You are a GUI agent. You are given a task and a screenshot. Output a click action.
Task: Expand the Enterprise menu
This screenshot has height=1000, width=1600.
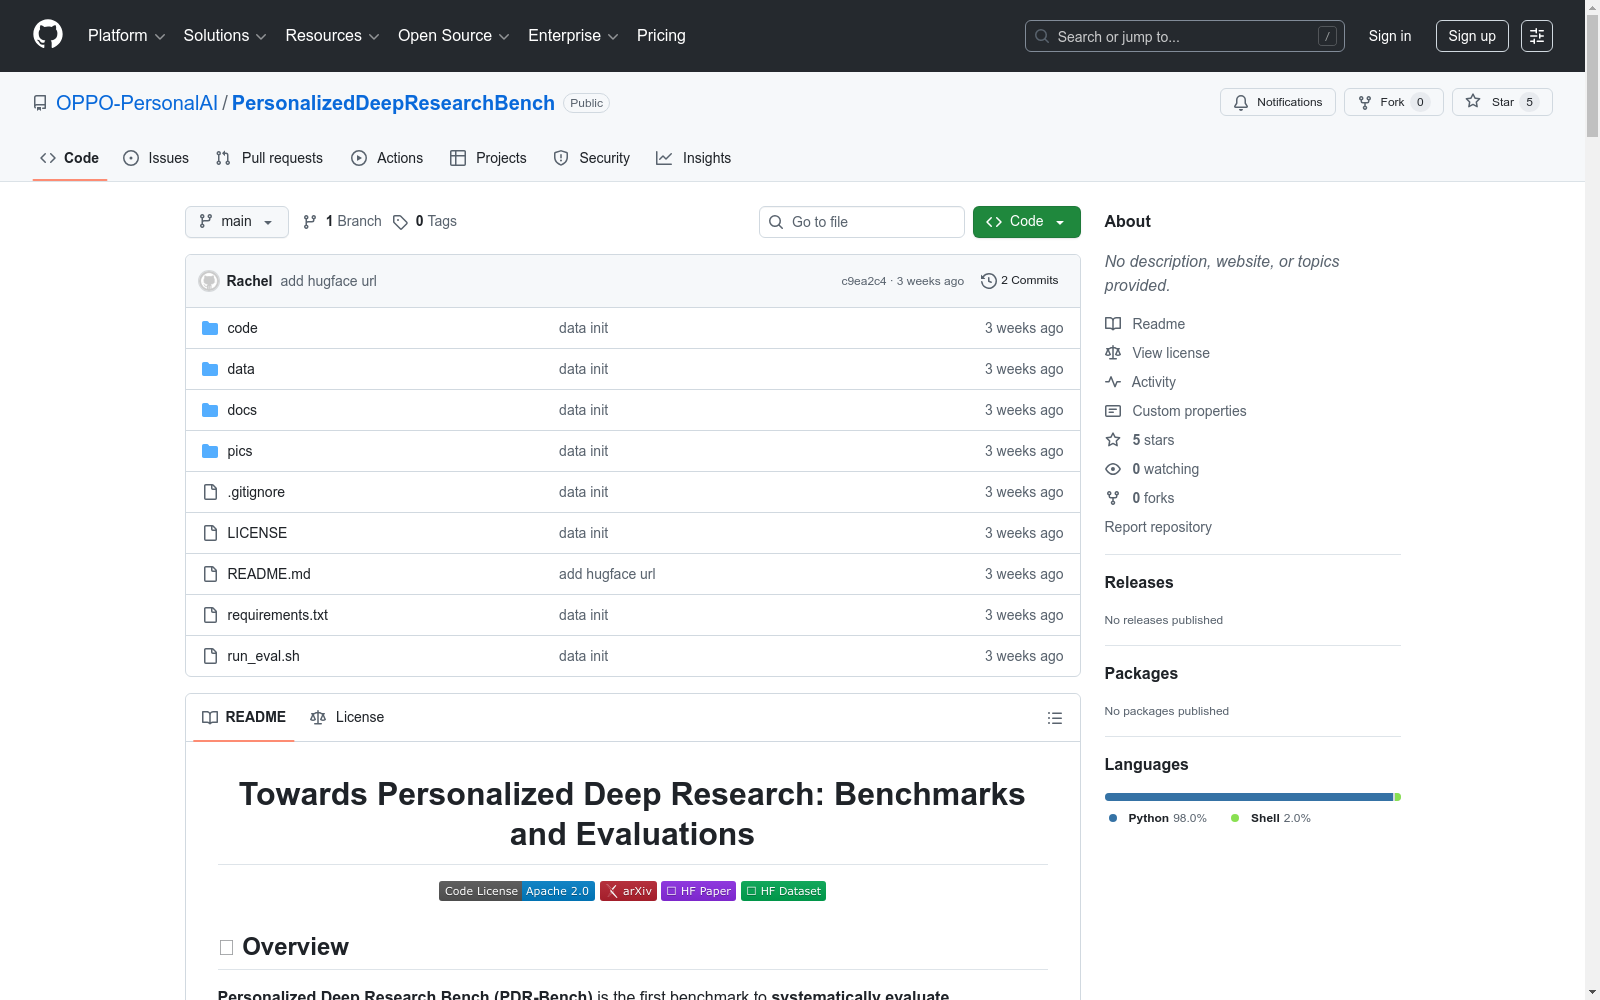[573, 36]
